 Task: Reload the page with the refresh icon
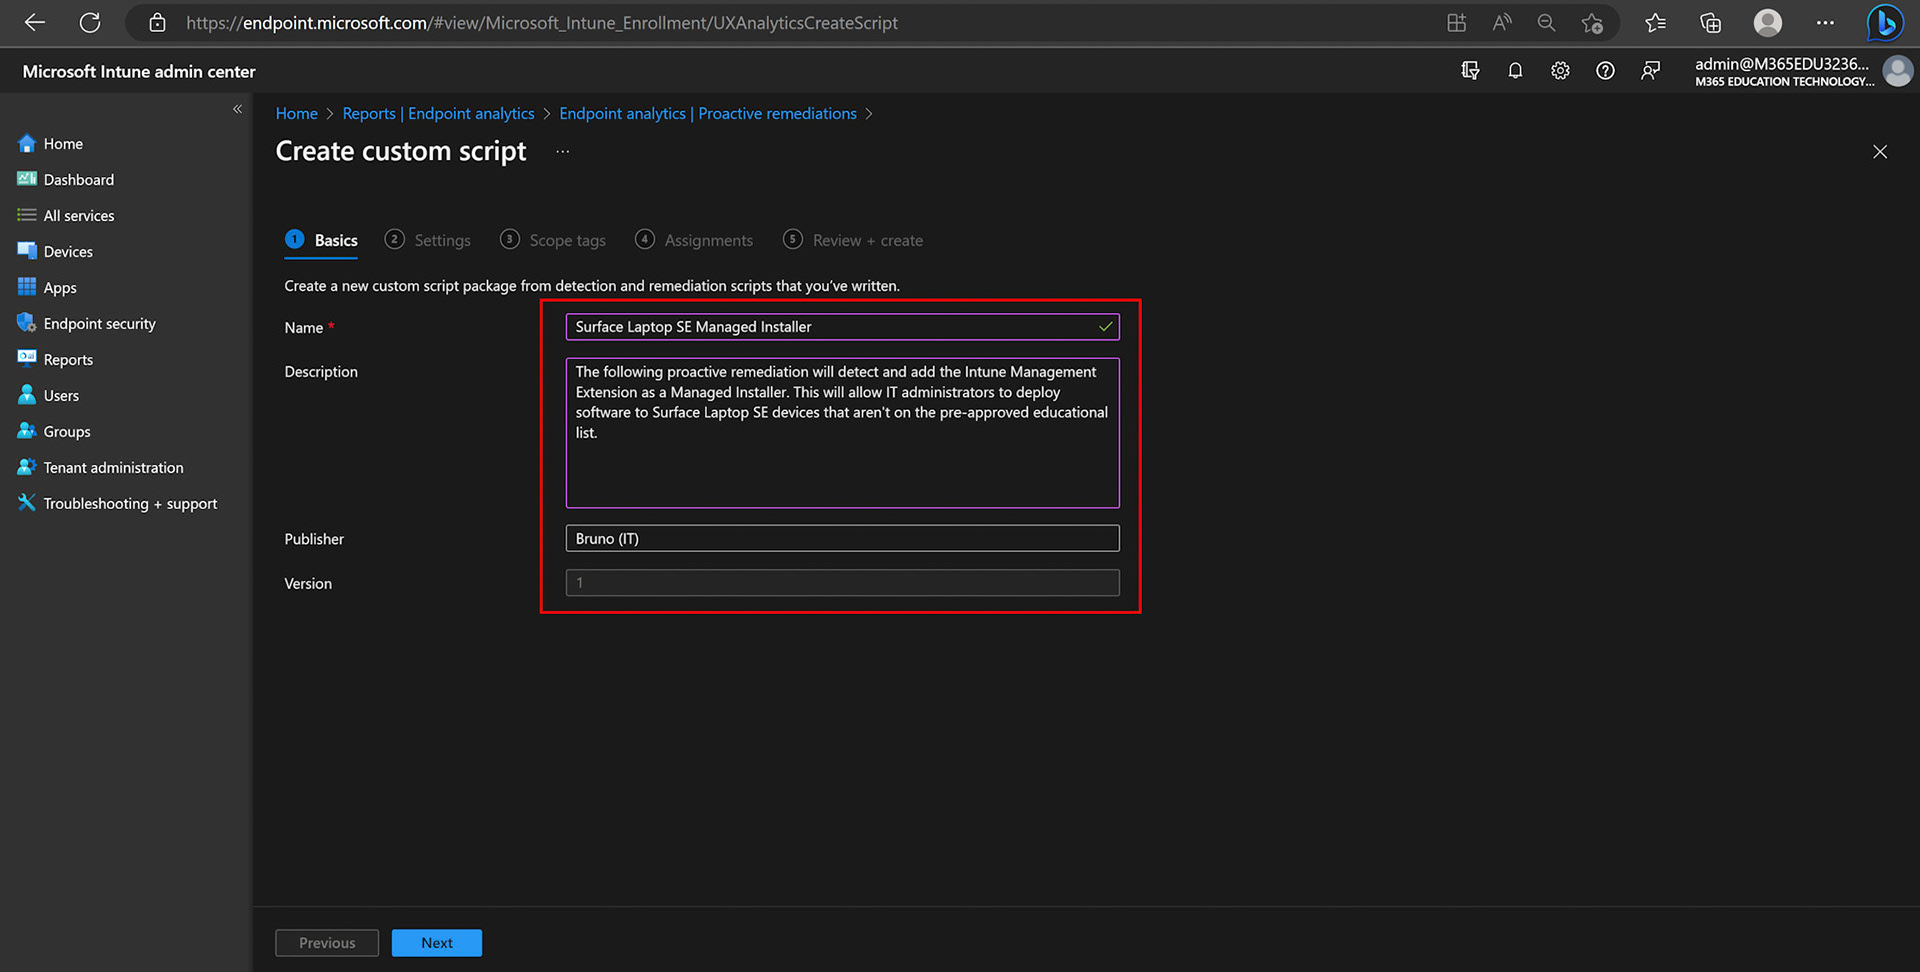point(90,22)
